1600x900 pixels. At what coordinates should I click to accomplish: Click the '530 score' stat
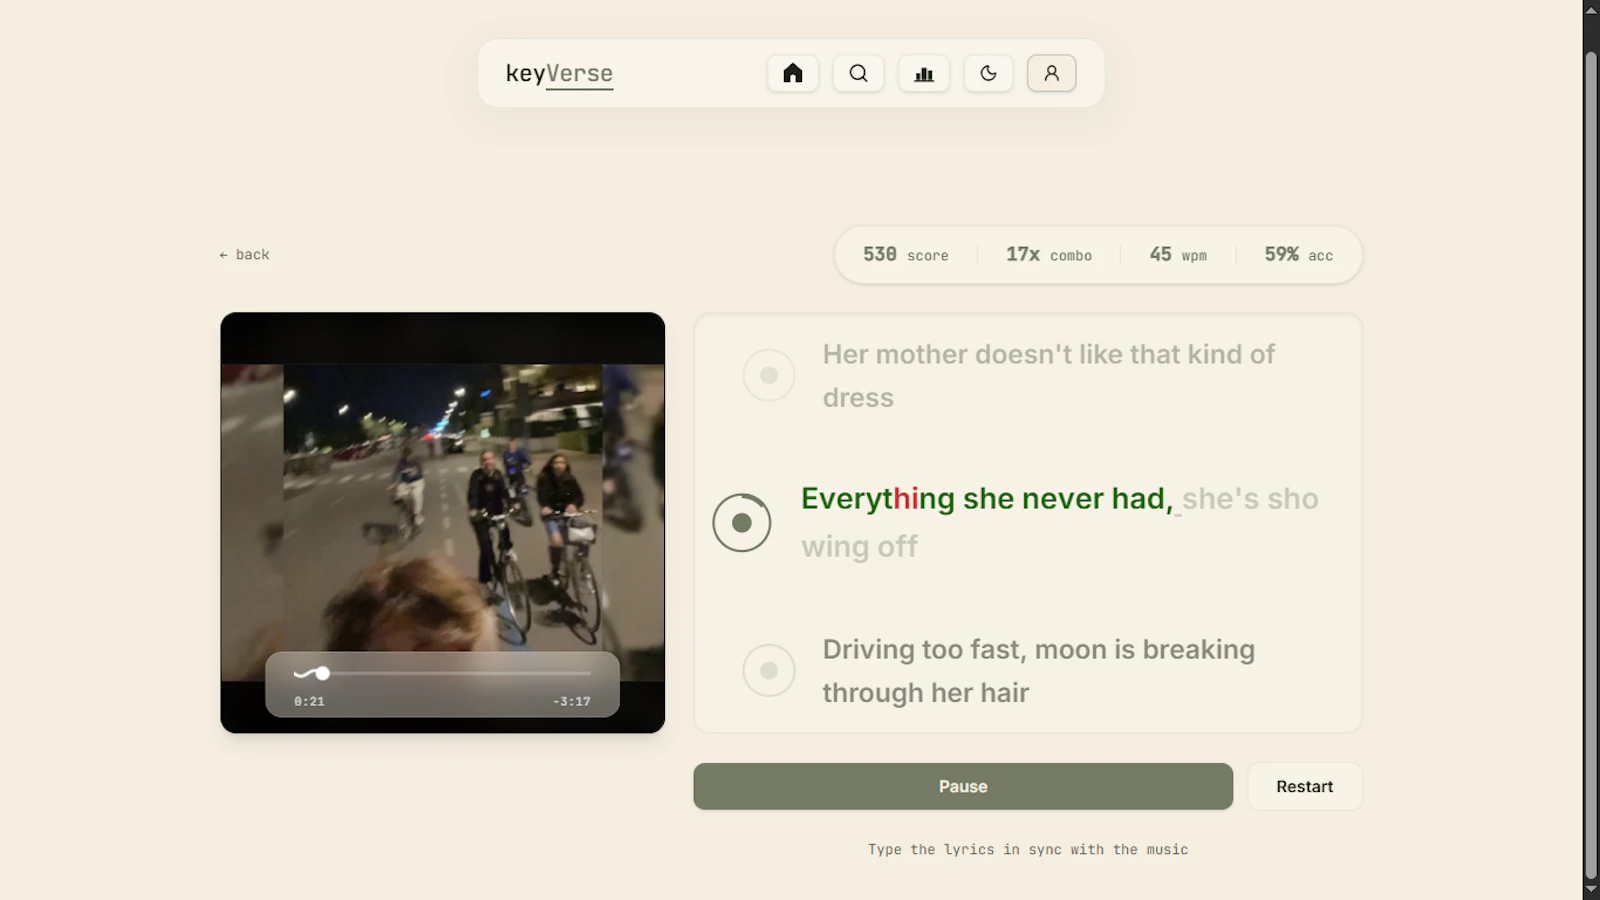(906, 255)
